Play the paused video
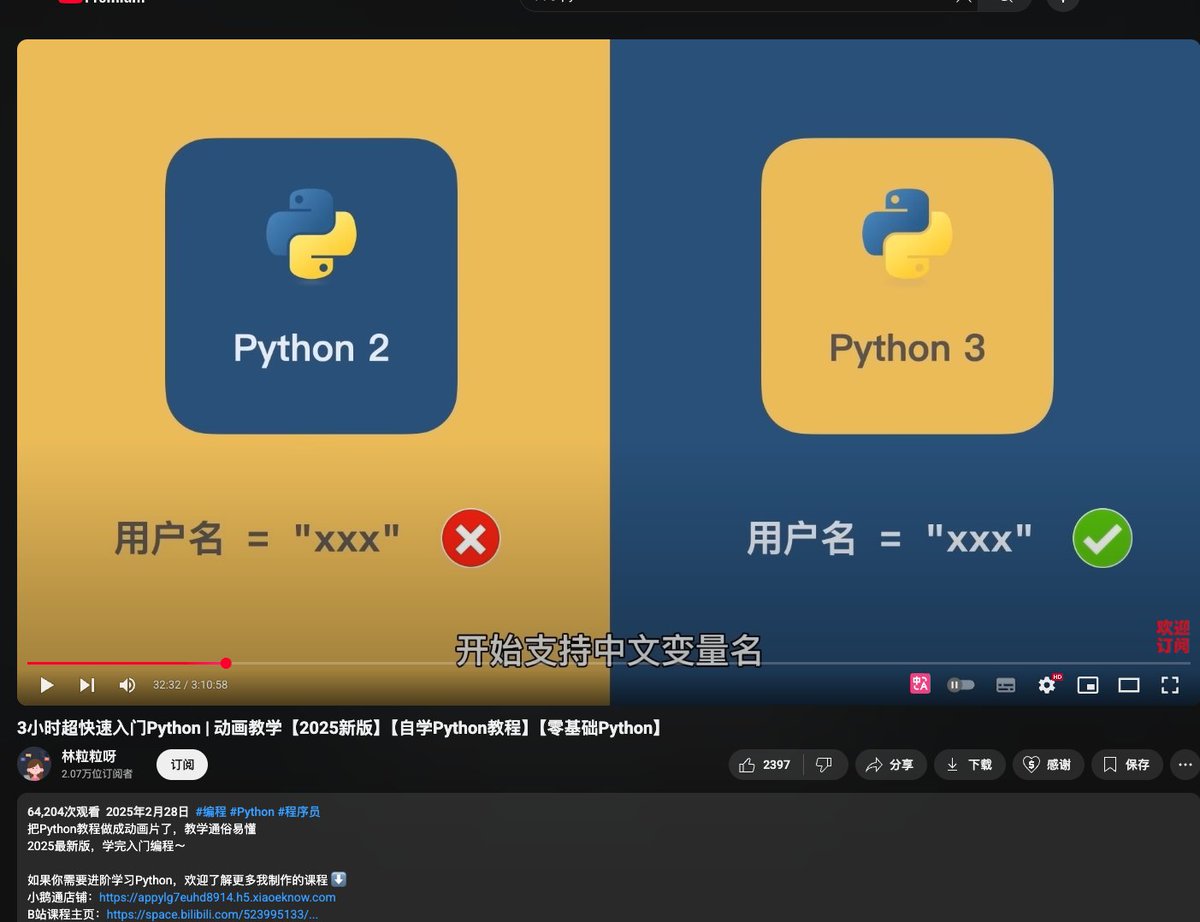Image resolution: width=1200 pixels, height=922 pixels. pyautogui.click(x=47, y=685)
